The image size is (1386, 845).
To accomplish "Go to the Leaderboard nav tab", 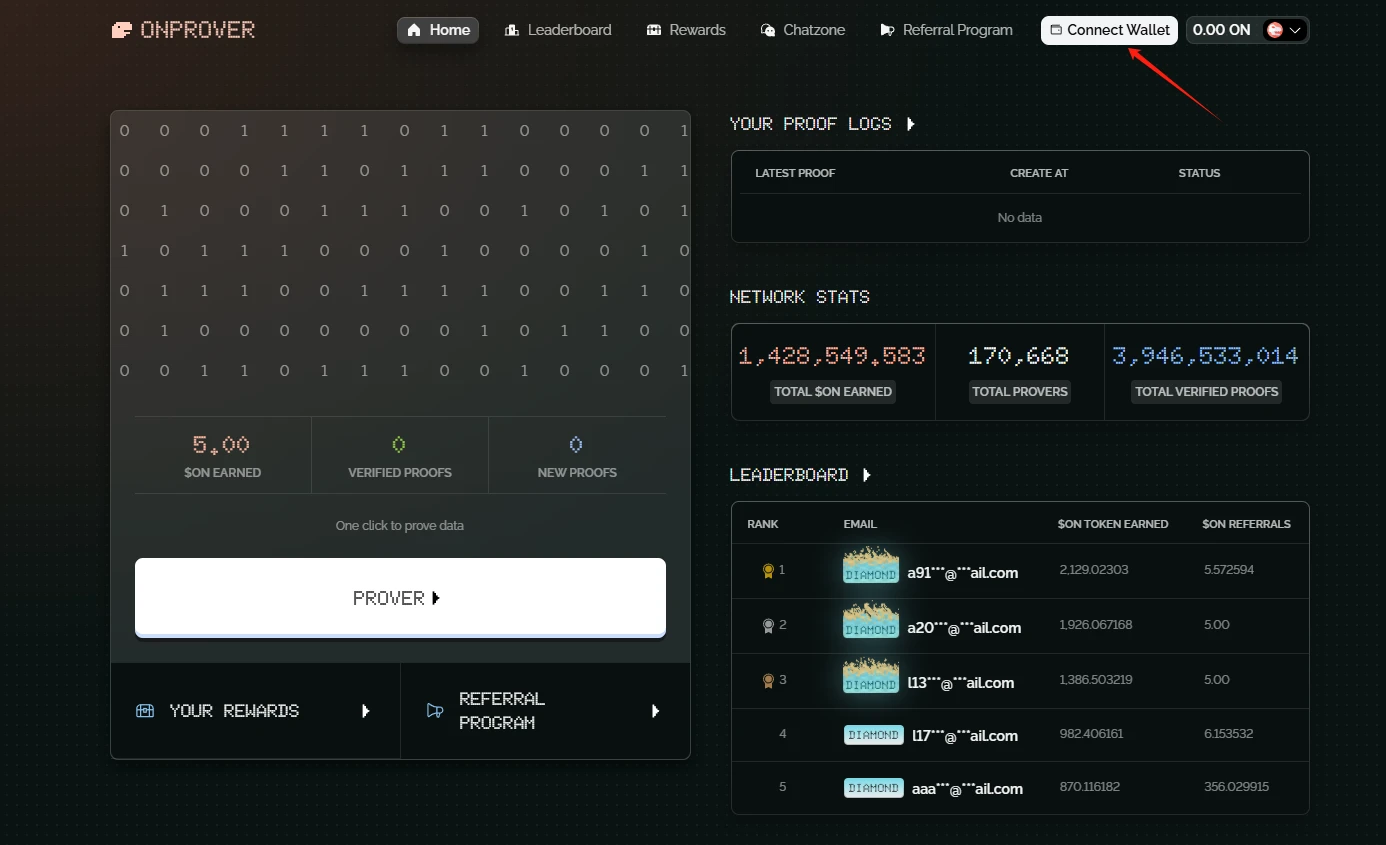I will (x=558, y=30).
